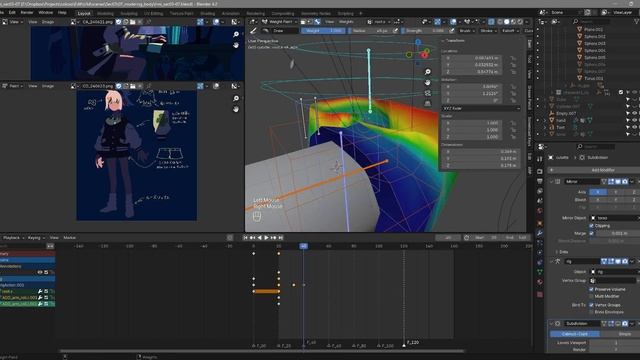The image size is (640, 360).
Task: Switch perspective/orthographic via viewport grid icon
Action: 427,104
